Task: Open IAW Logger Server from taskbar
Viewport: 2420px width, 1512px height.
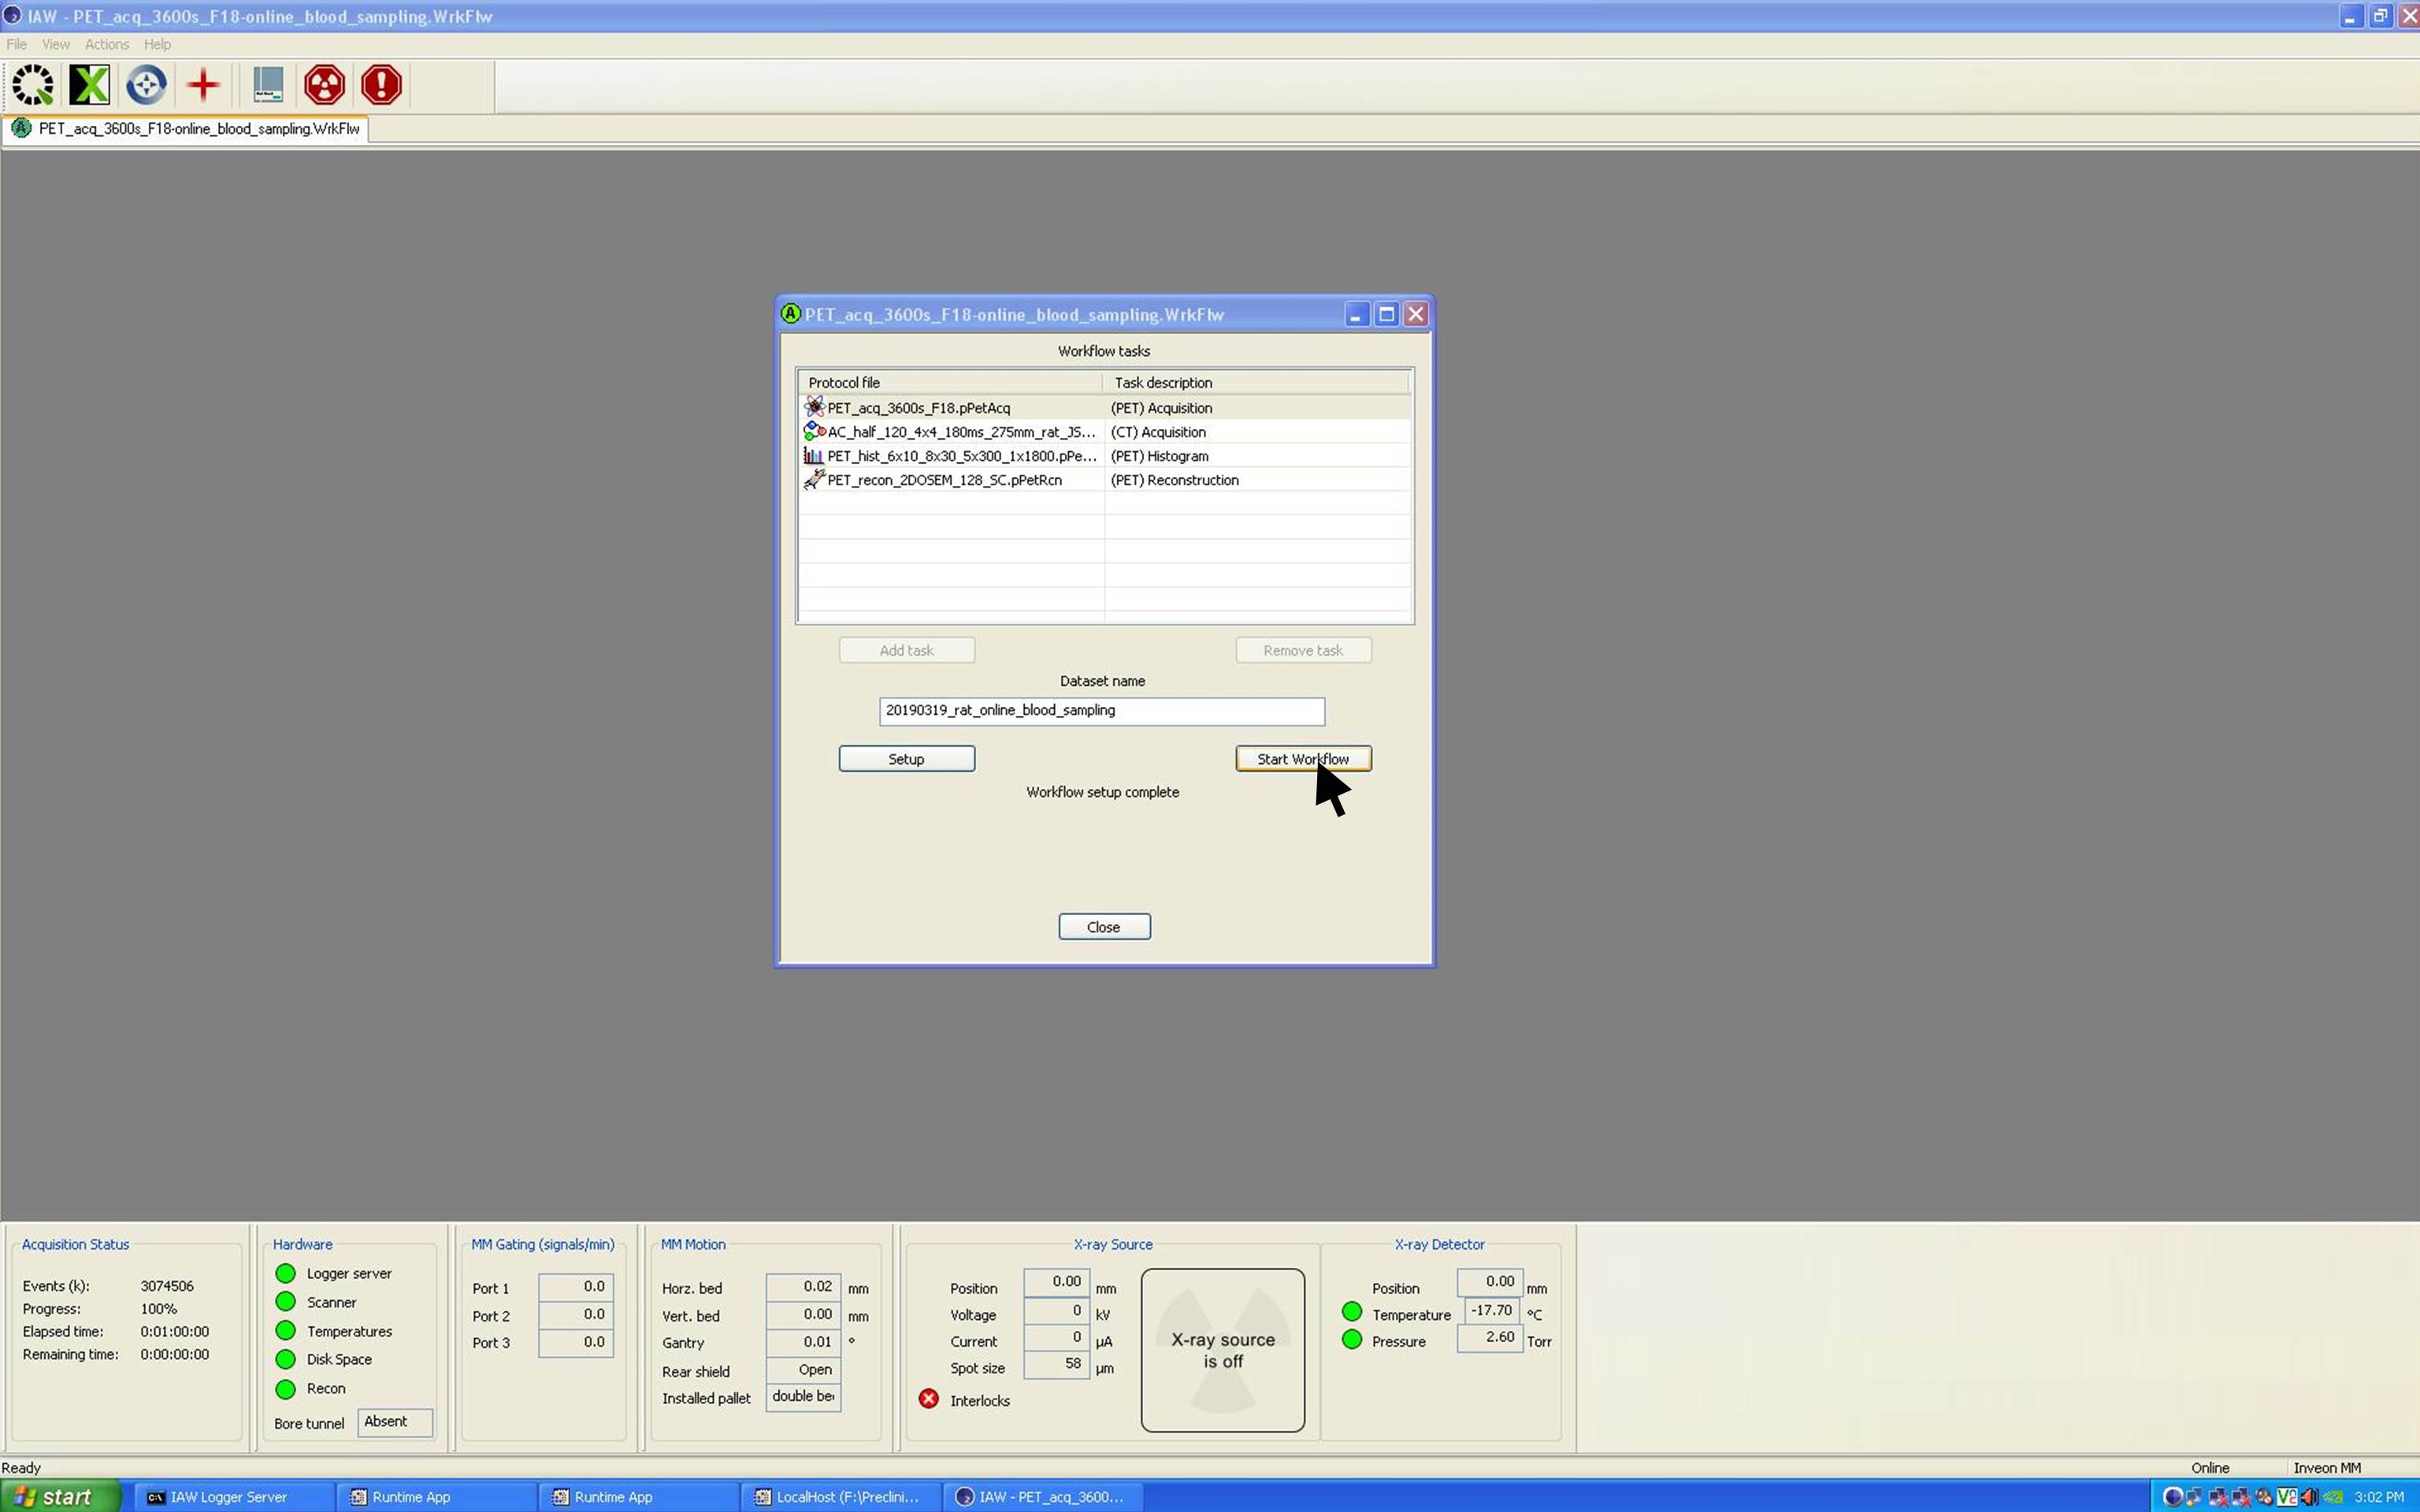Action: (x=228, y=1497)
